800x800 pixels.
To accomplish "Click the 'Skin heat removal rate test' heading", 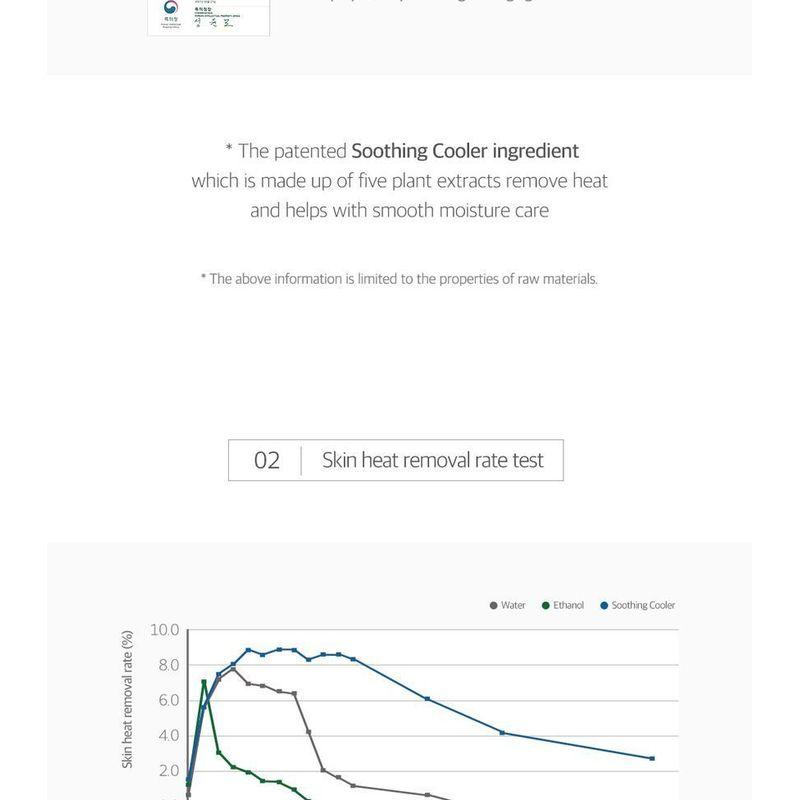I will coord(433,460).
